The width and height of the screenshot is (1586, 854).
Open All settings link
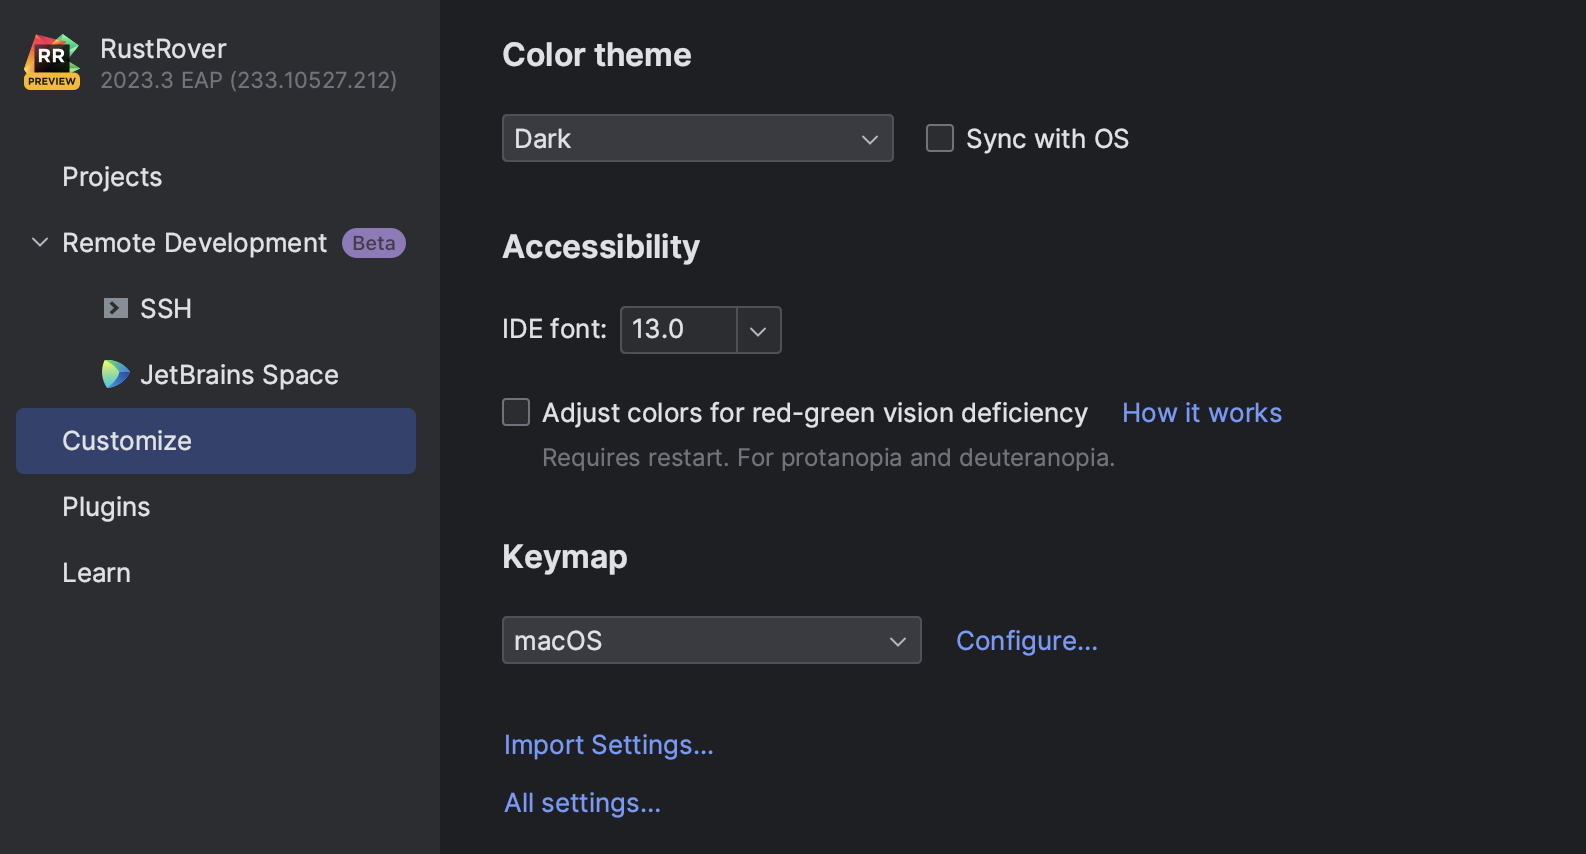(582, 803)
